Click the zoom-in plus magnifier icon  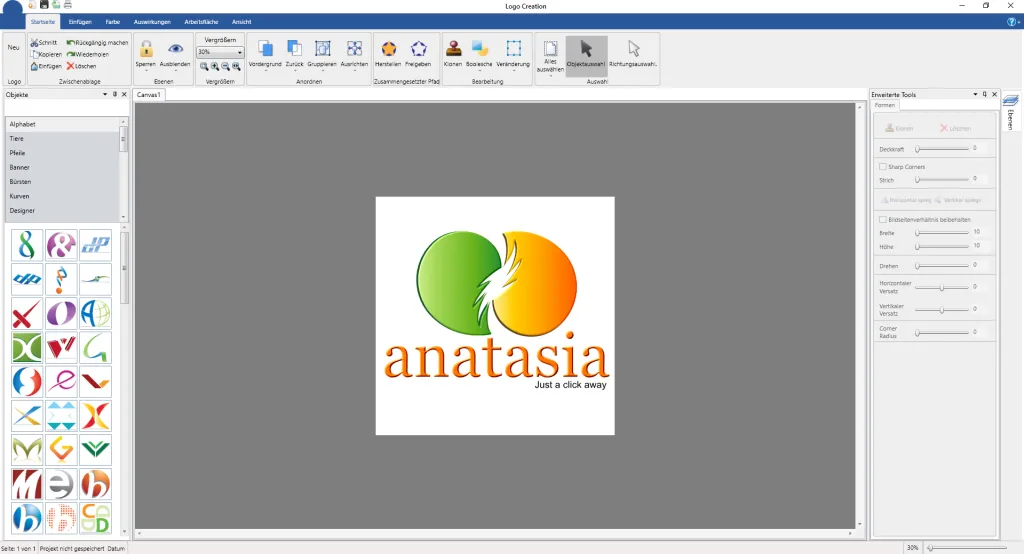215,67
